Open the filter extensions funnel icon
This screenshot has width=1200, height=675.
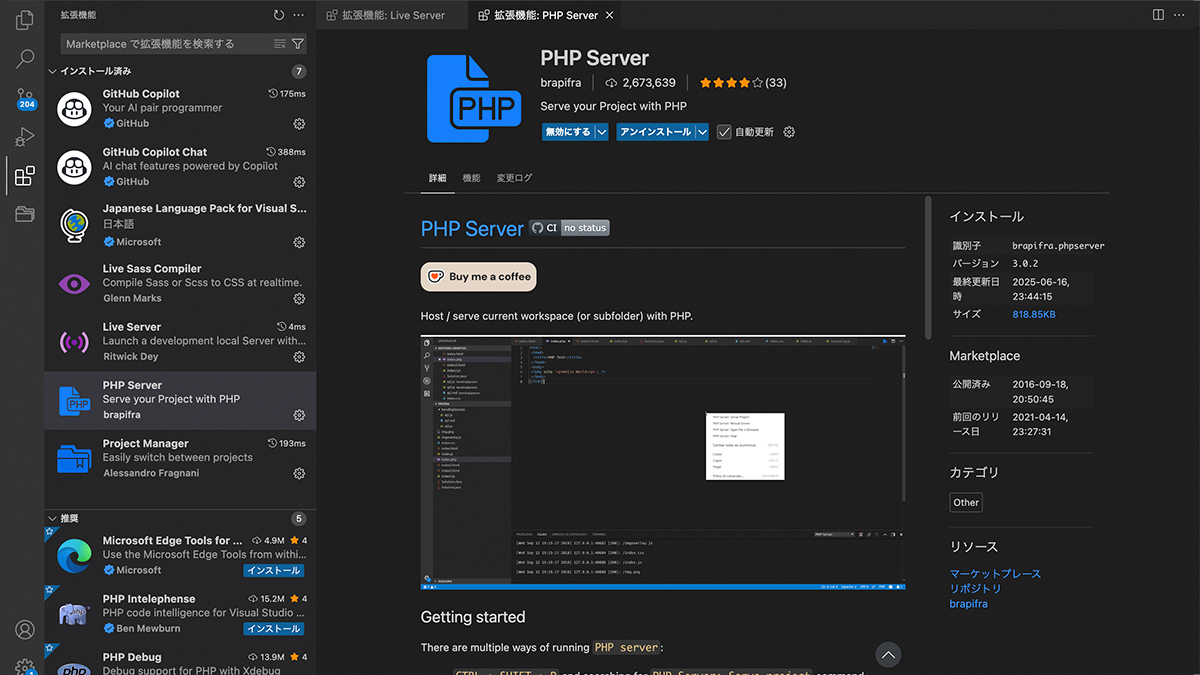pos(298,44)
